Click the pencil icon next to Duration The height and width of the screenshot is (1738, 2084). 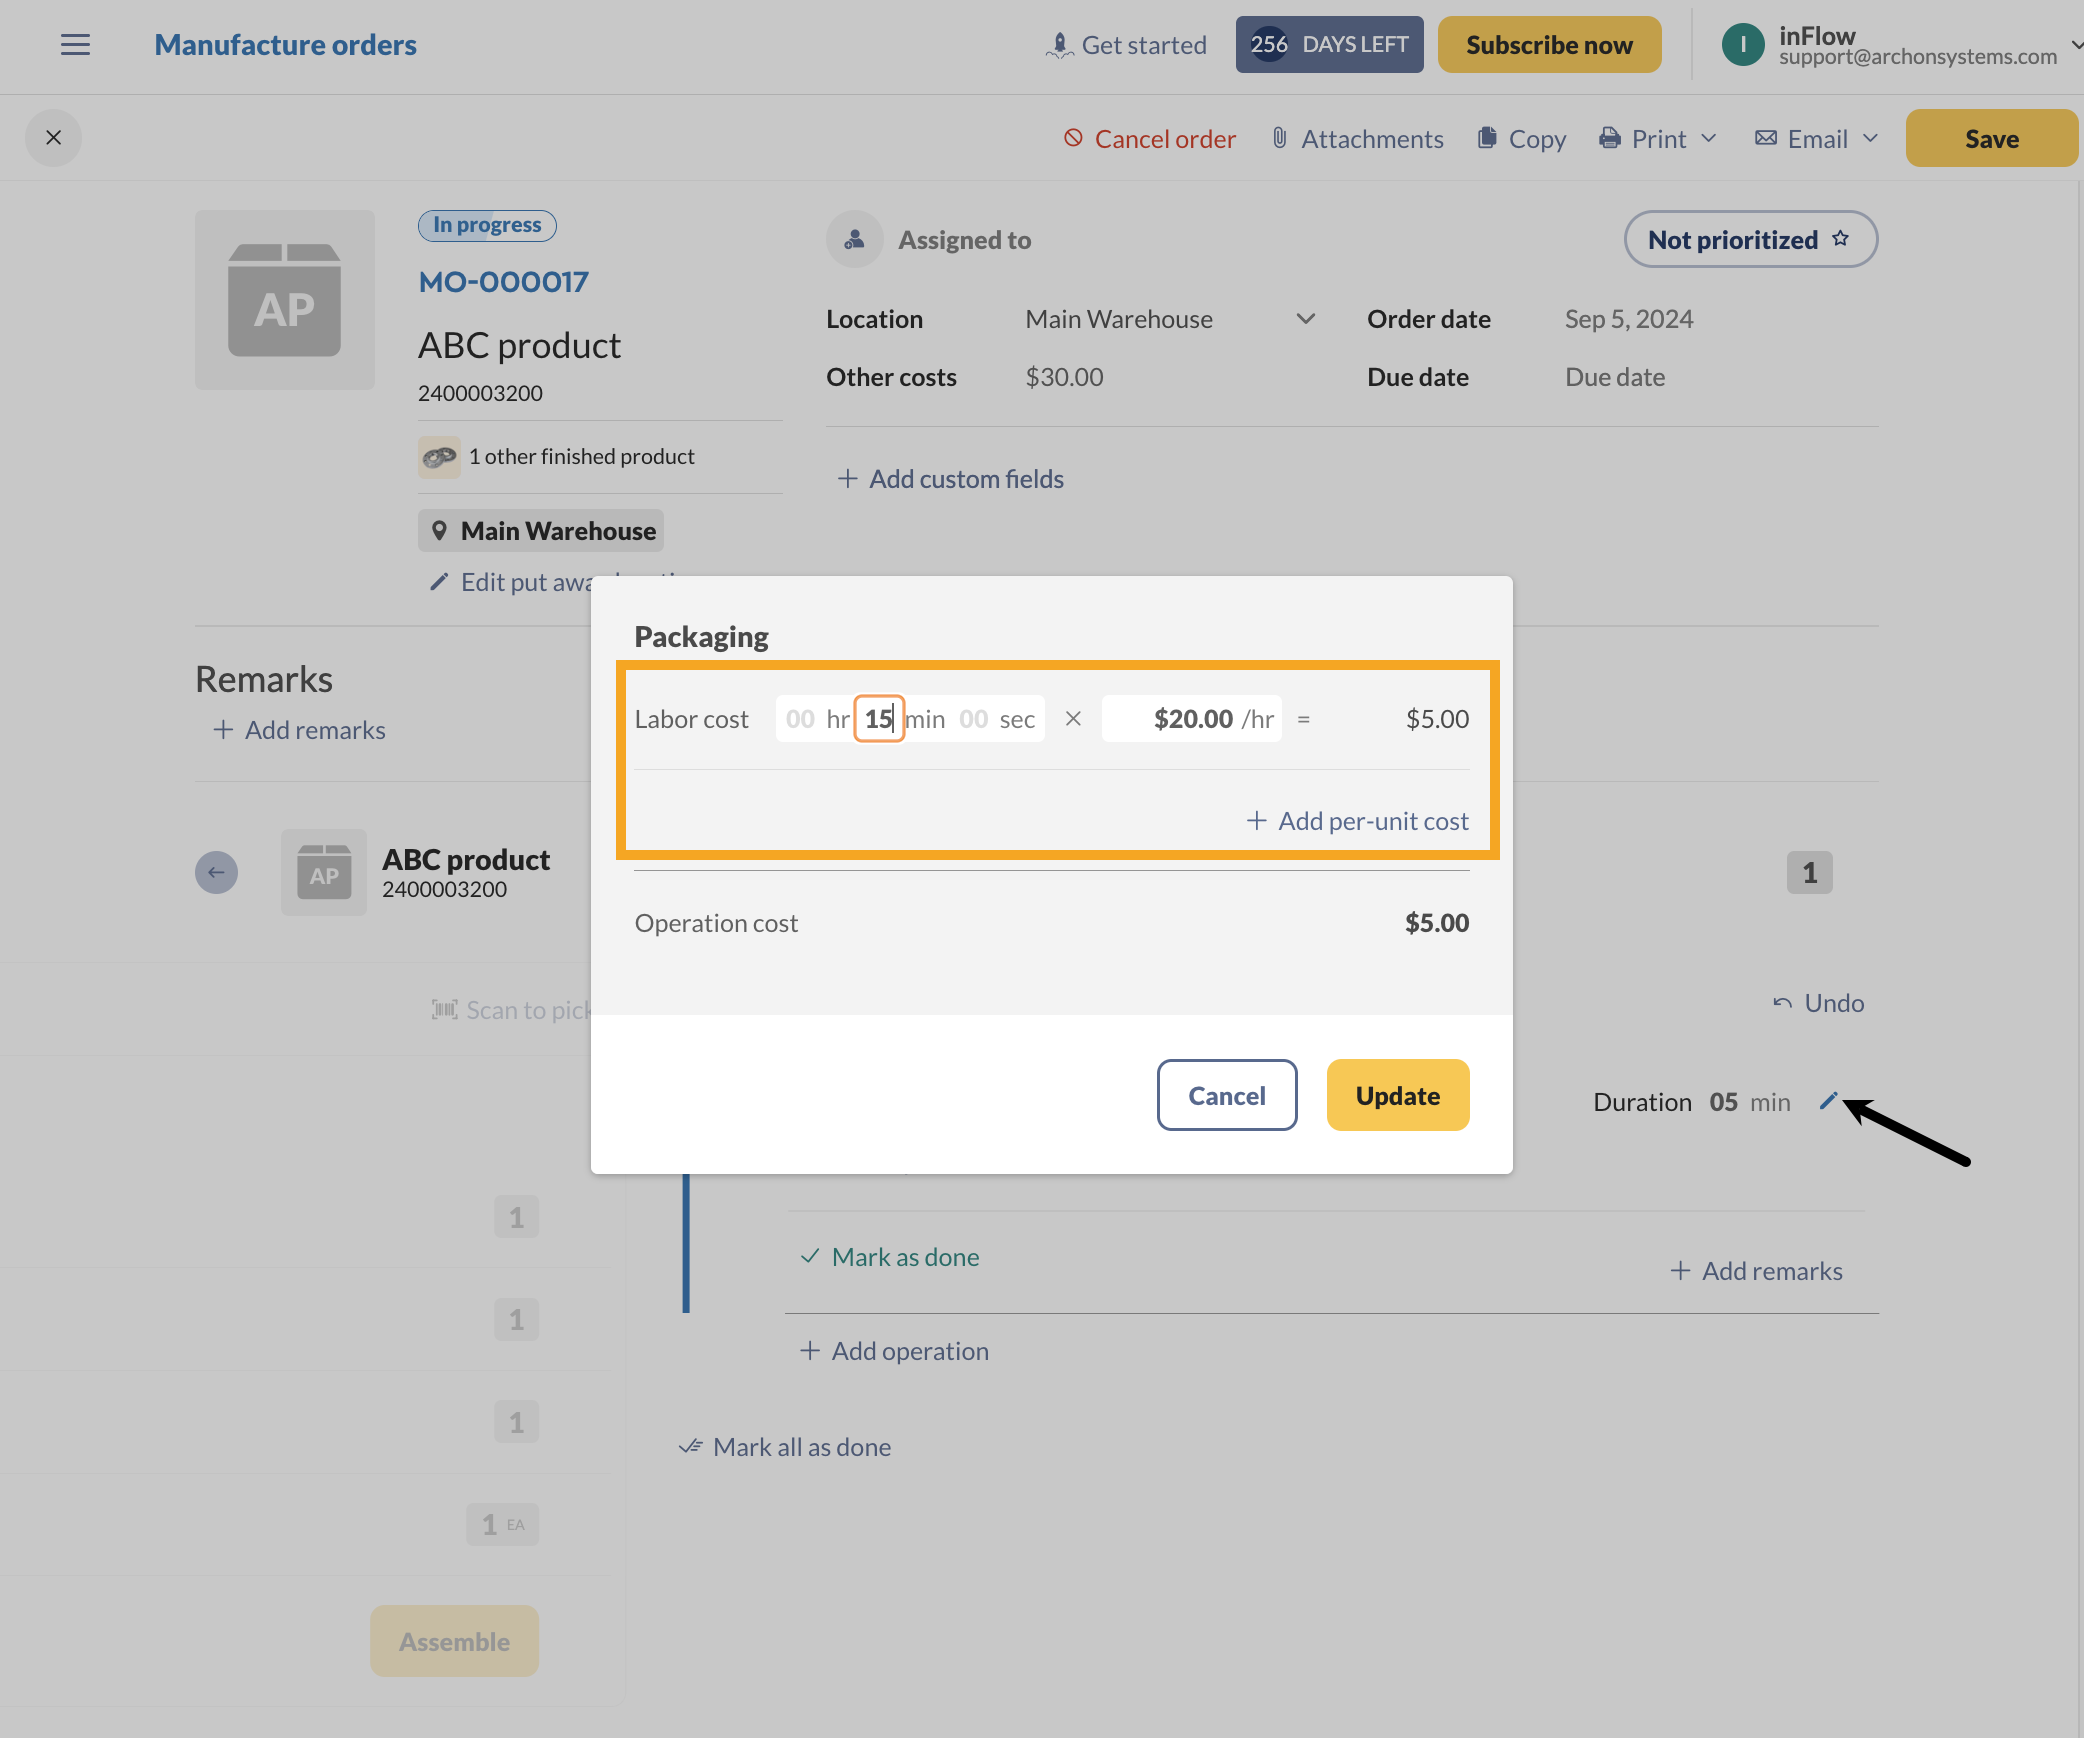point(1828,1101)
